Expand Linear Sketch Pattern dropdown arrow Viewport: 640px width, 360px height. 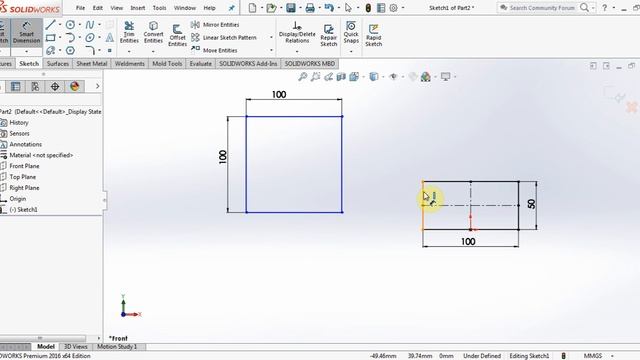point(271,38)
